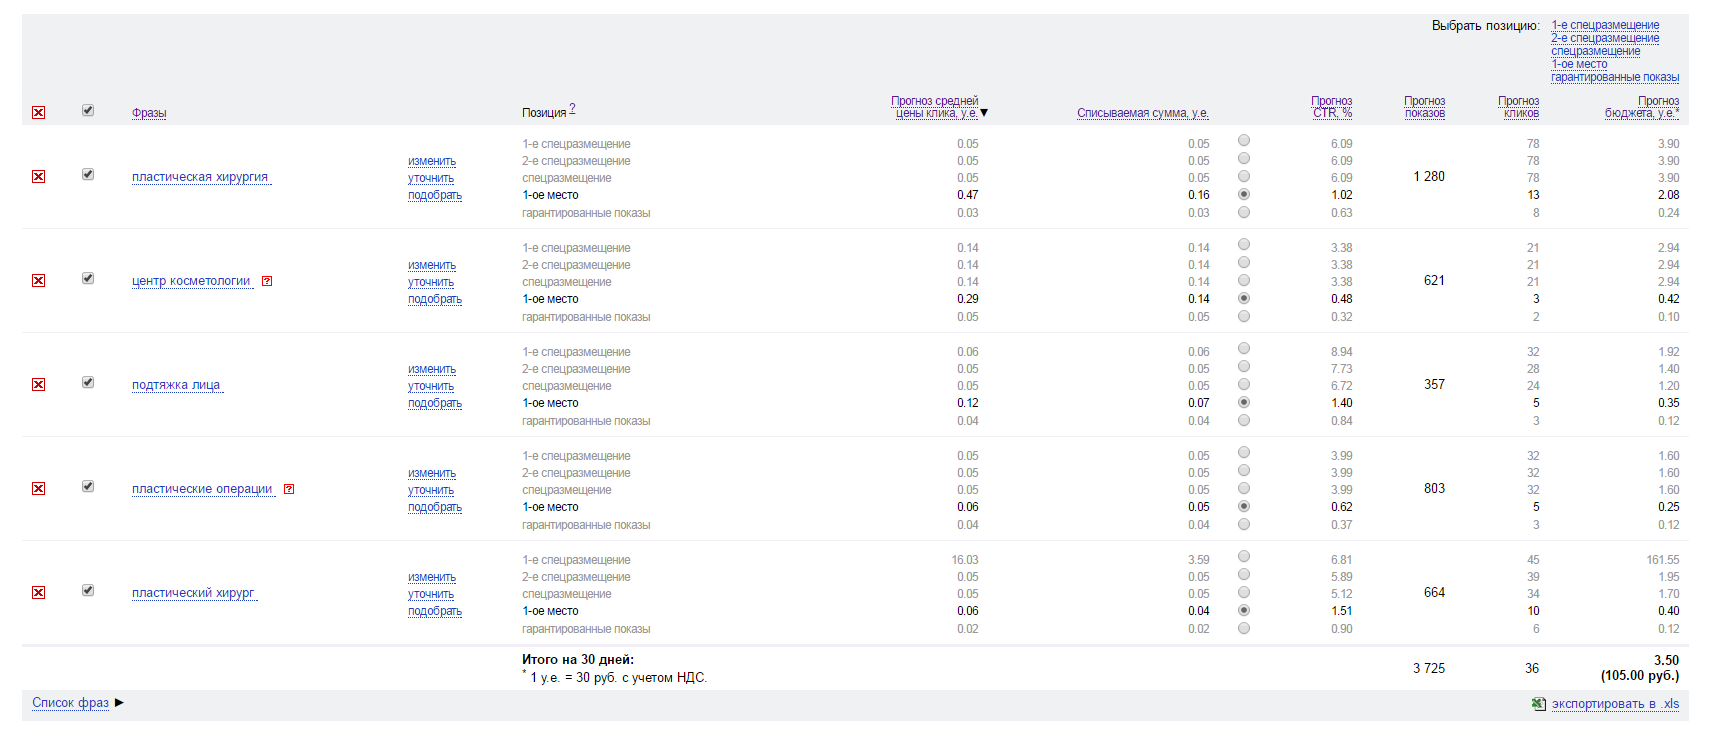The image size is (1724, 736).
Task: Open phrase link подтяжка лица
Action: (176, 385)
